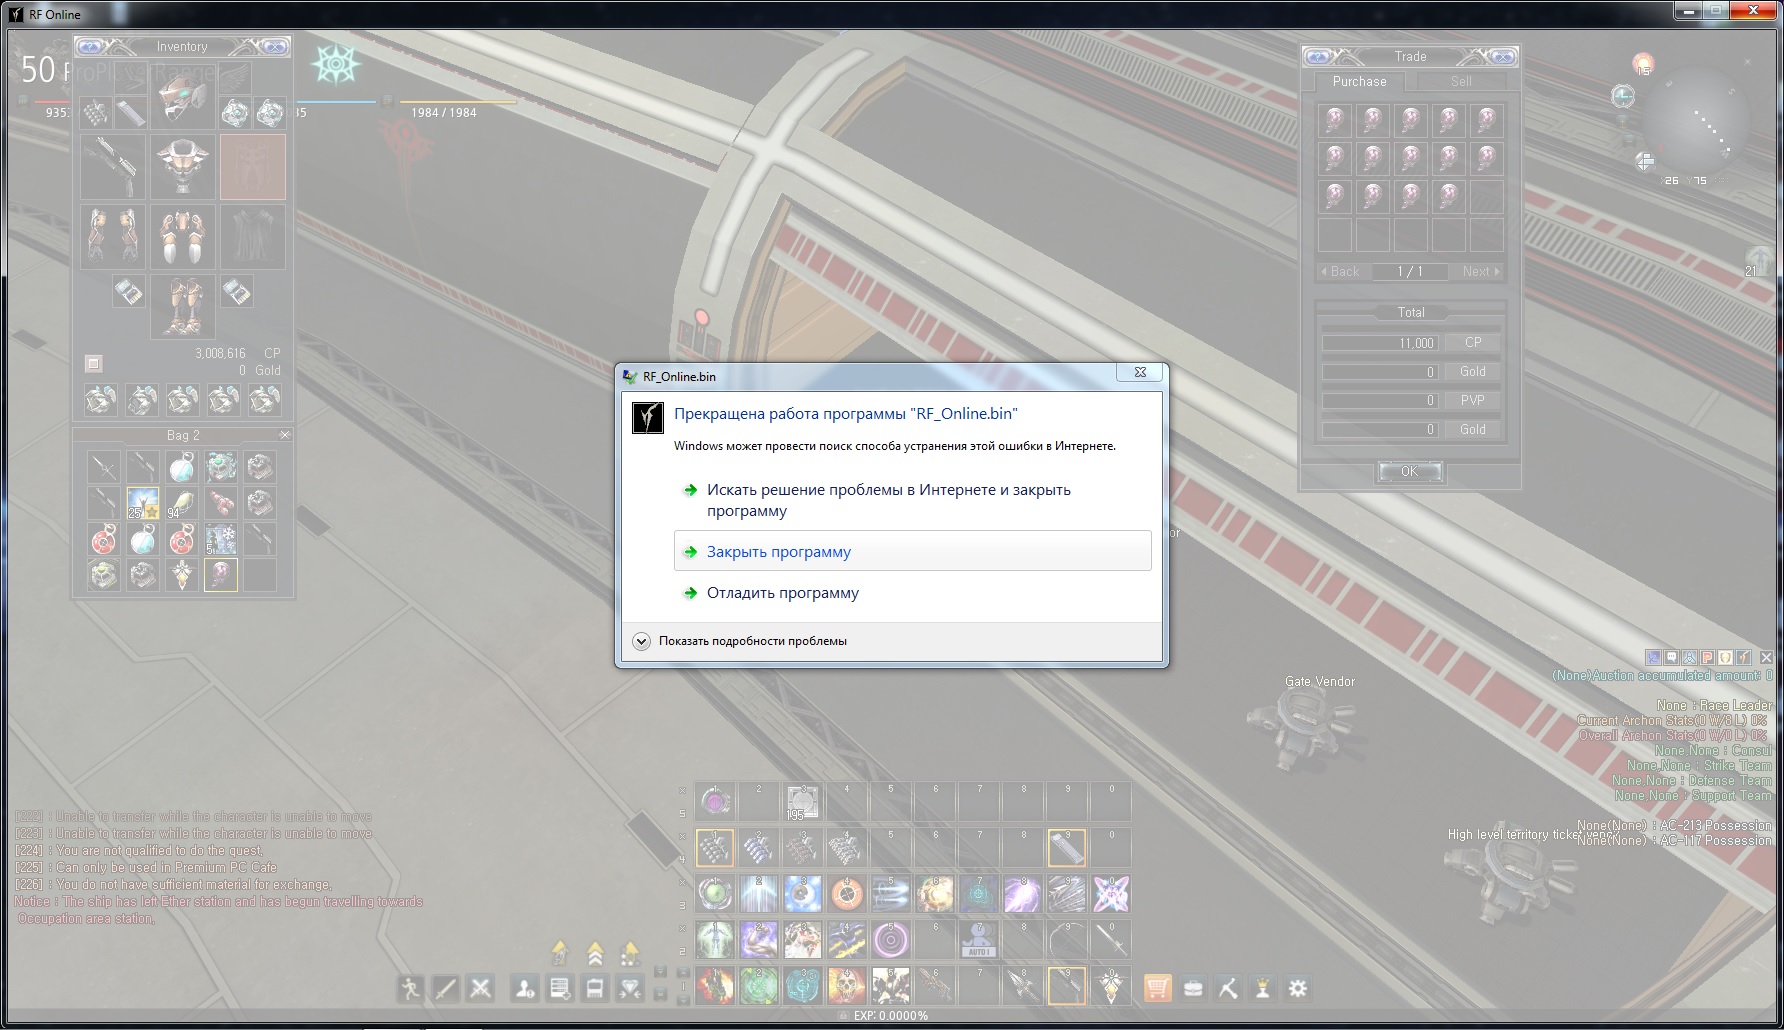Hide hotbar row 3 with its X
The image size is (1784, 1030).
[683, 883]
